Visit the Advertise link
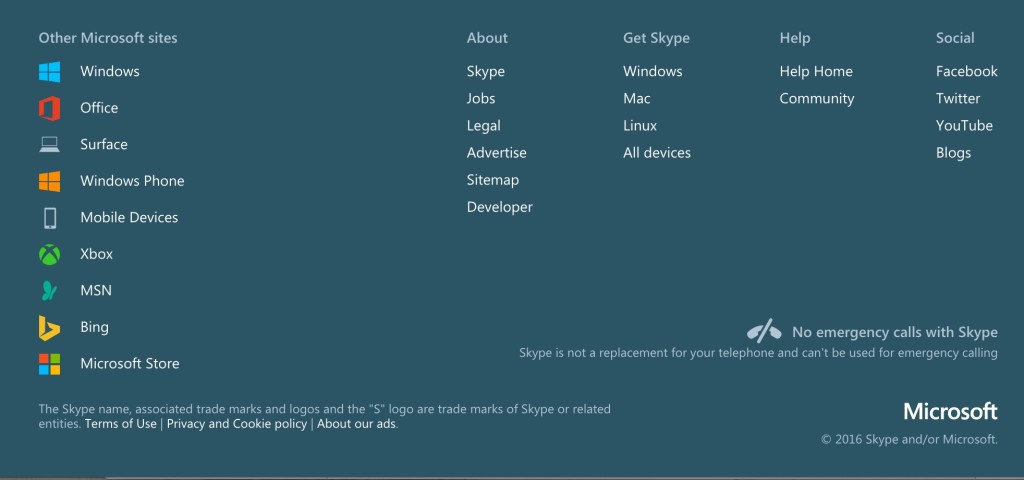Image resolution: width=1024 pixels, height=480 pixels. click(496, 153)
